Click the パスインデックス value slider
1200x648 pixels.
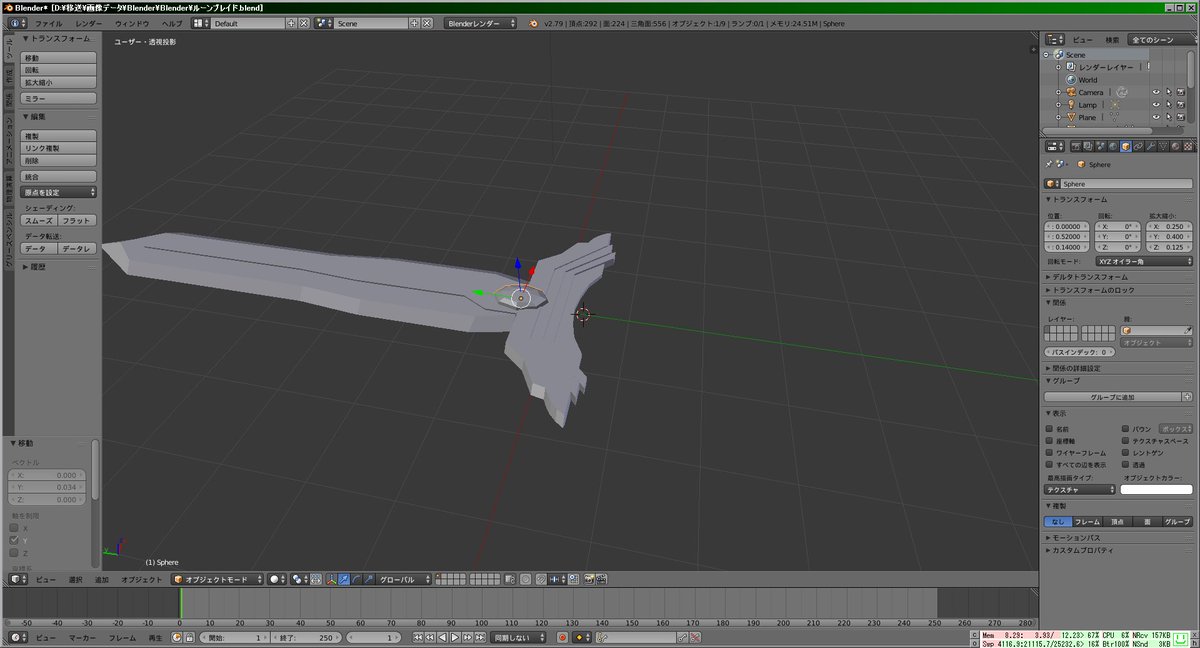(1080, 352)
